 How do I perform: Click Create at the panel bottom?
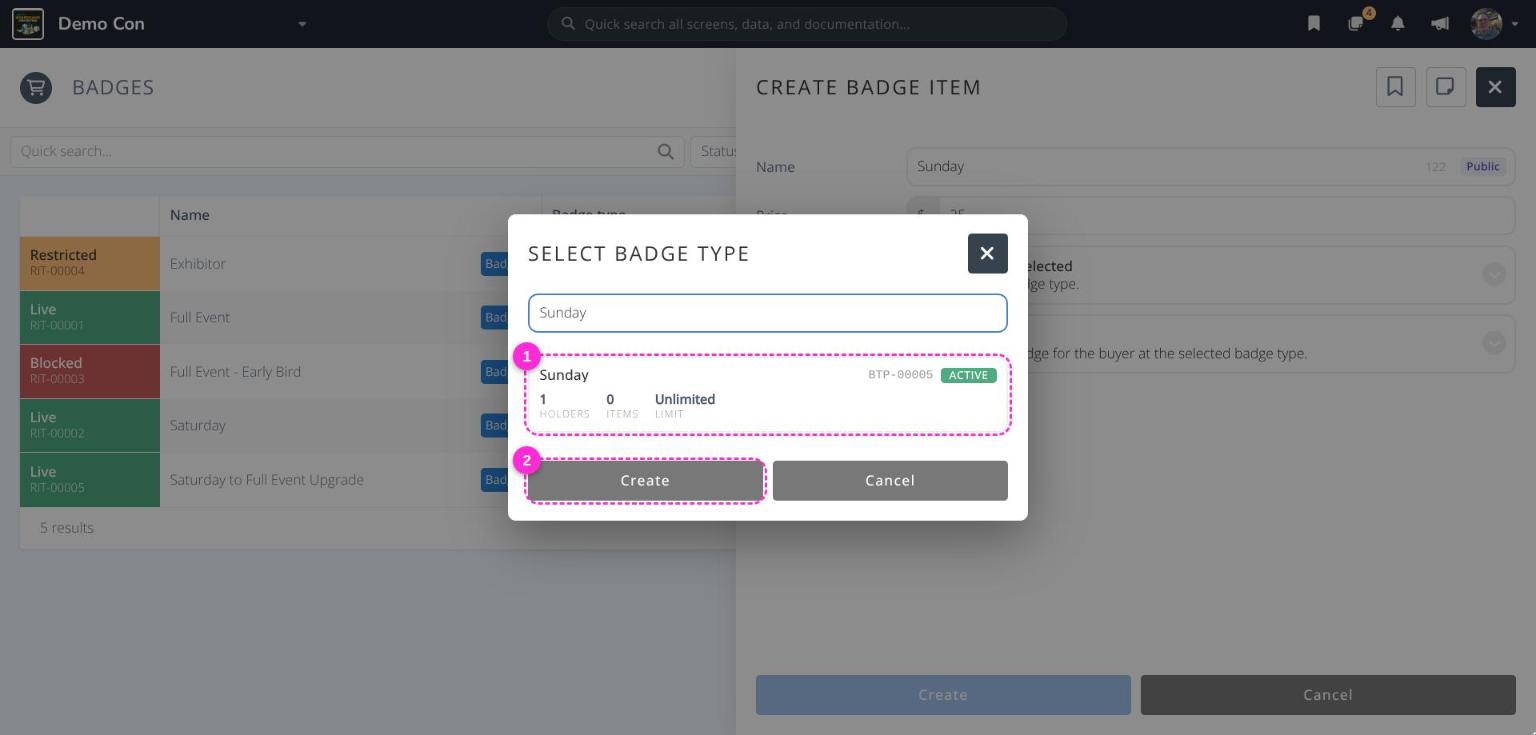[943, 695]
